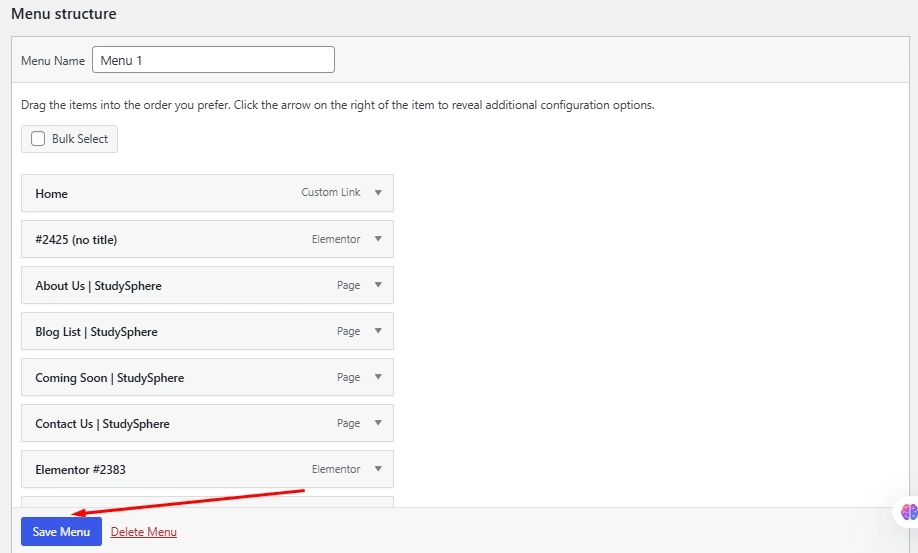
Task: Select the Elementor #2383 menu item
Action: pyautogui.click(x=207, y=469)
